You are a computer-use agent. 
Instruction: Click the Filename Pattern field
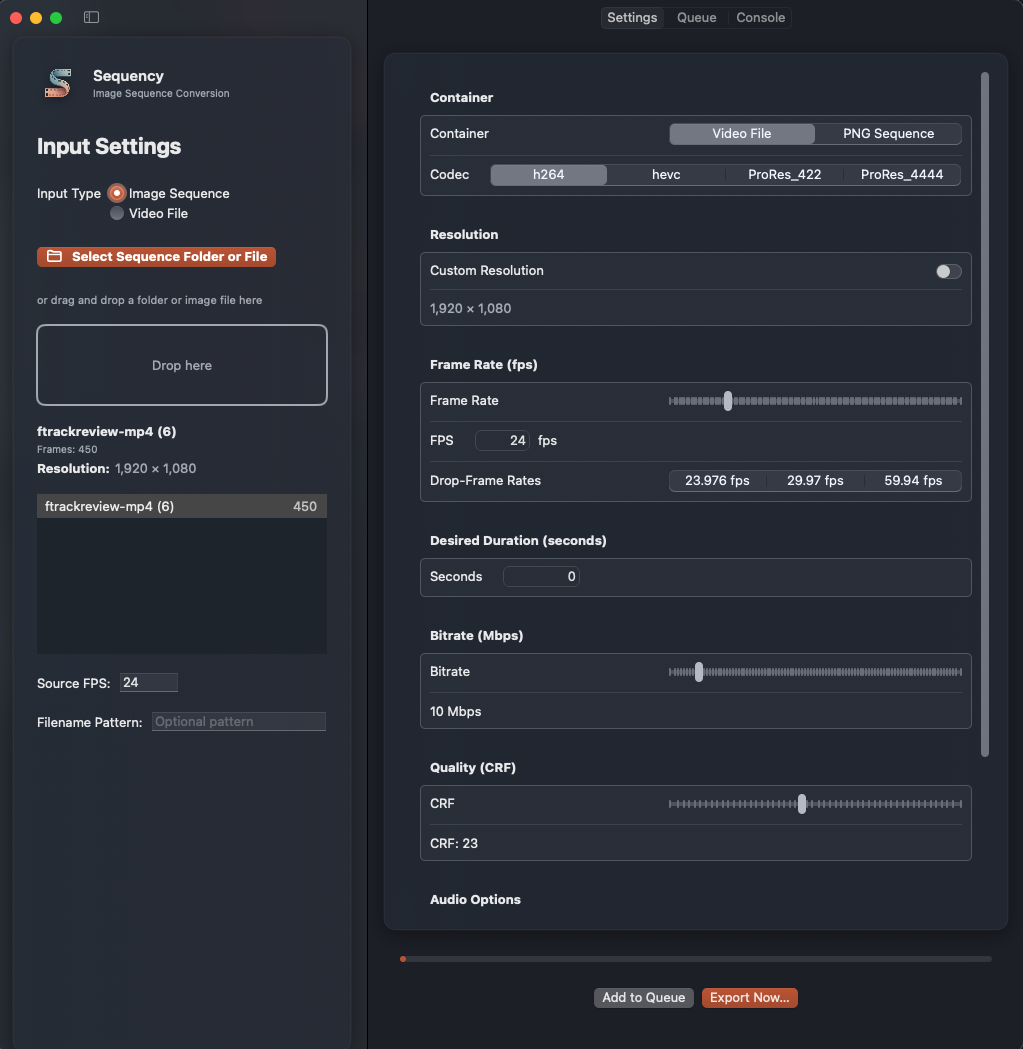click(239, 721)
